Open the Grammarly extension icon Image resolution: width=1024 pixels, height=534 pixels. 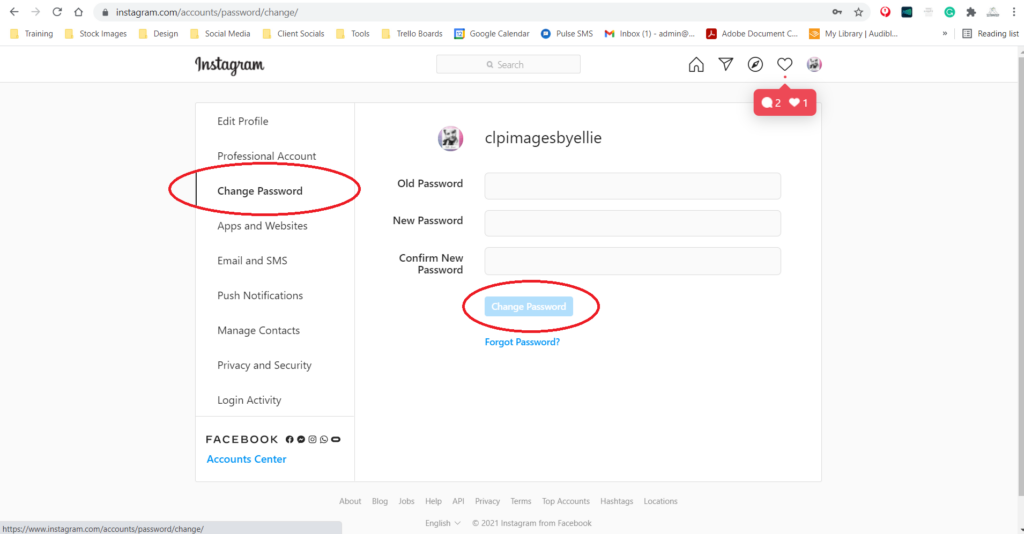pyautogui.click(x=950, y=12)
